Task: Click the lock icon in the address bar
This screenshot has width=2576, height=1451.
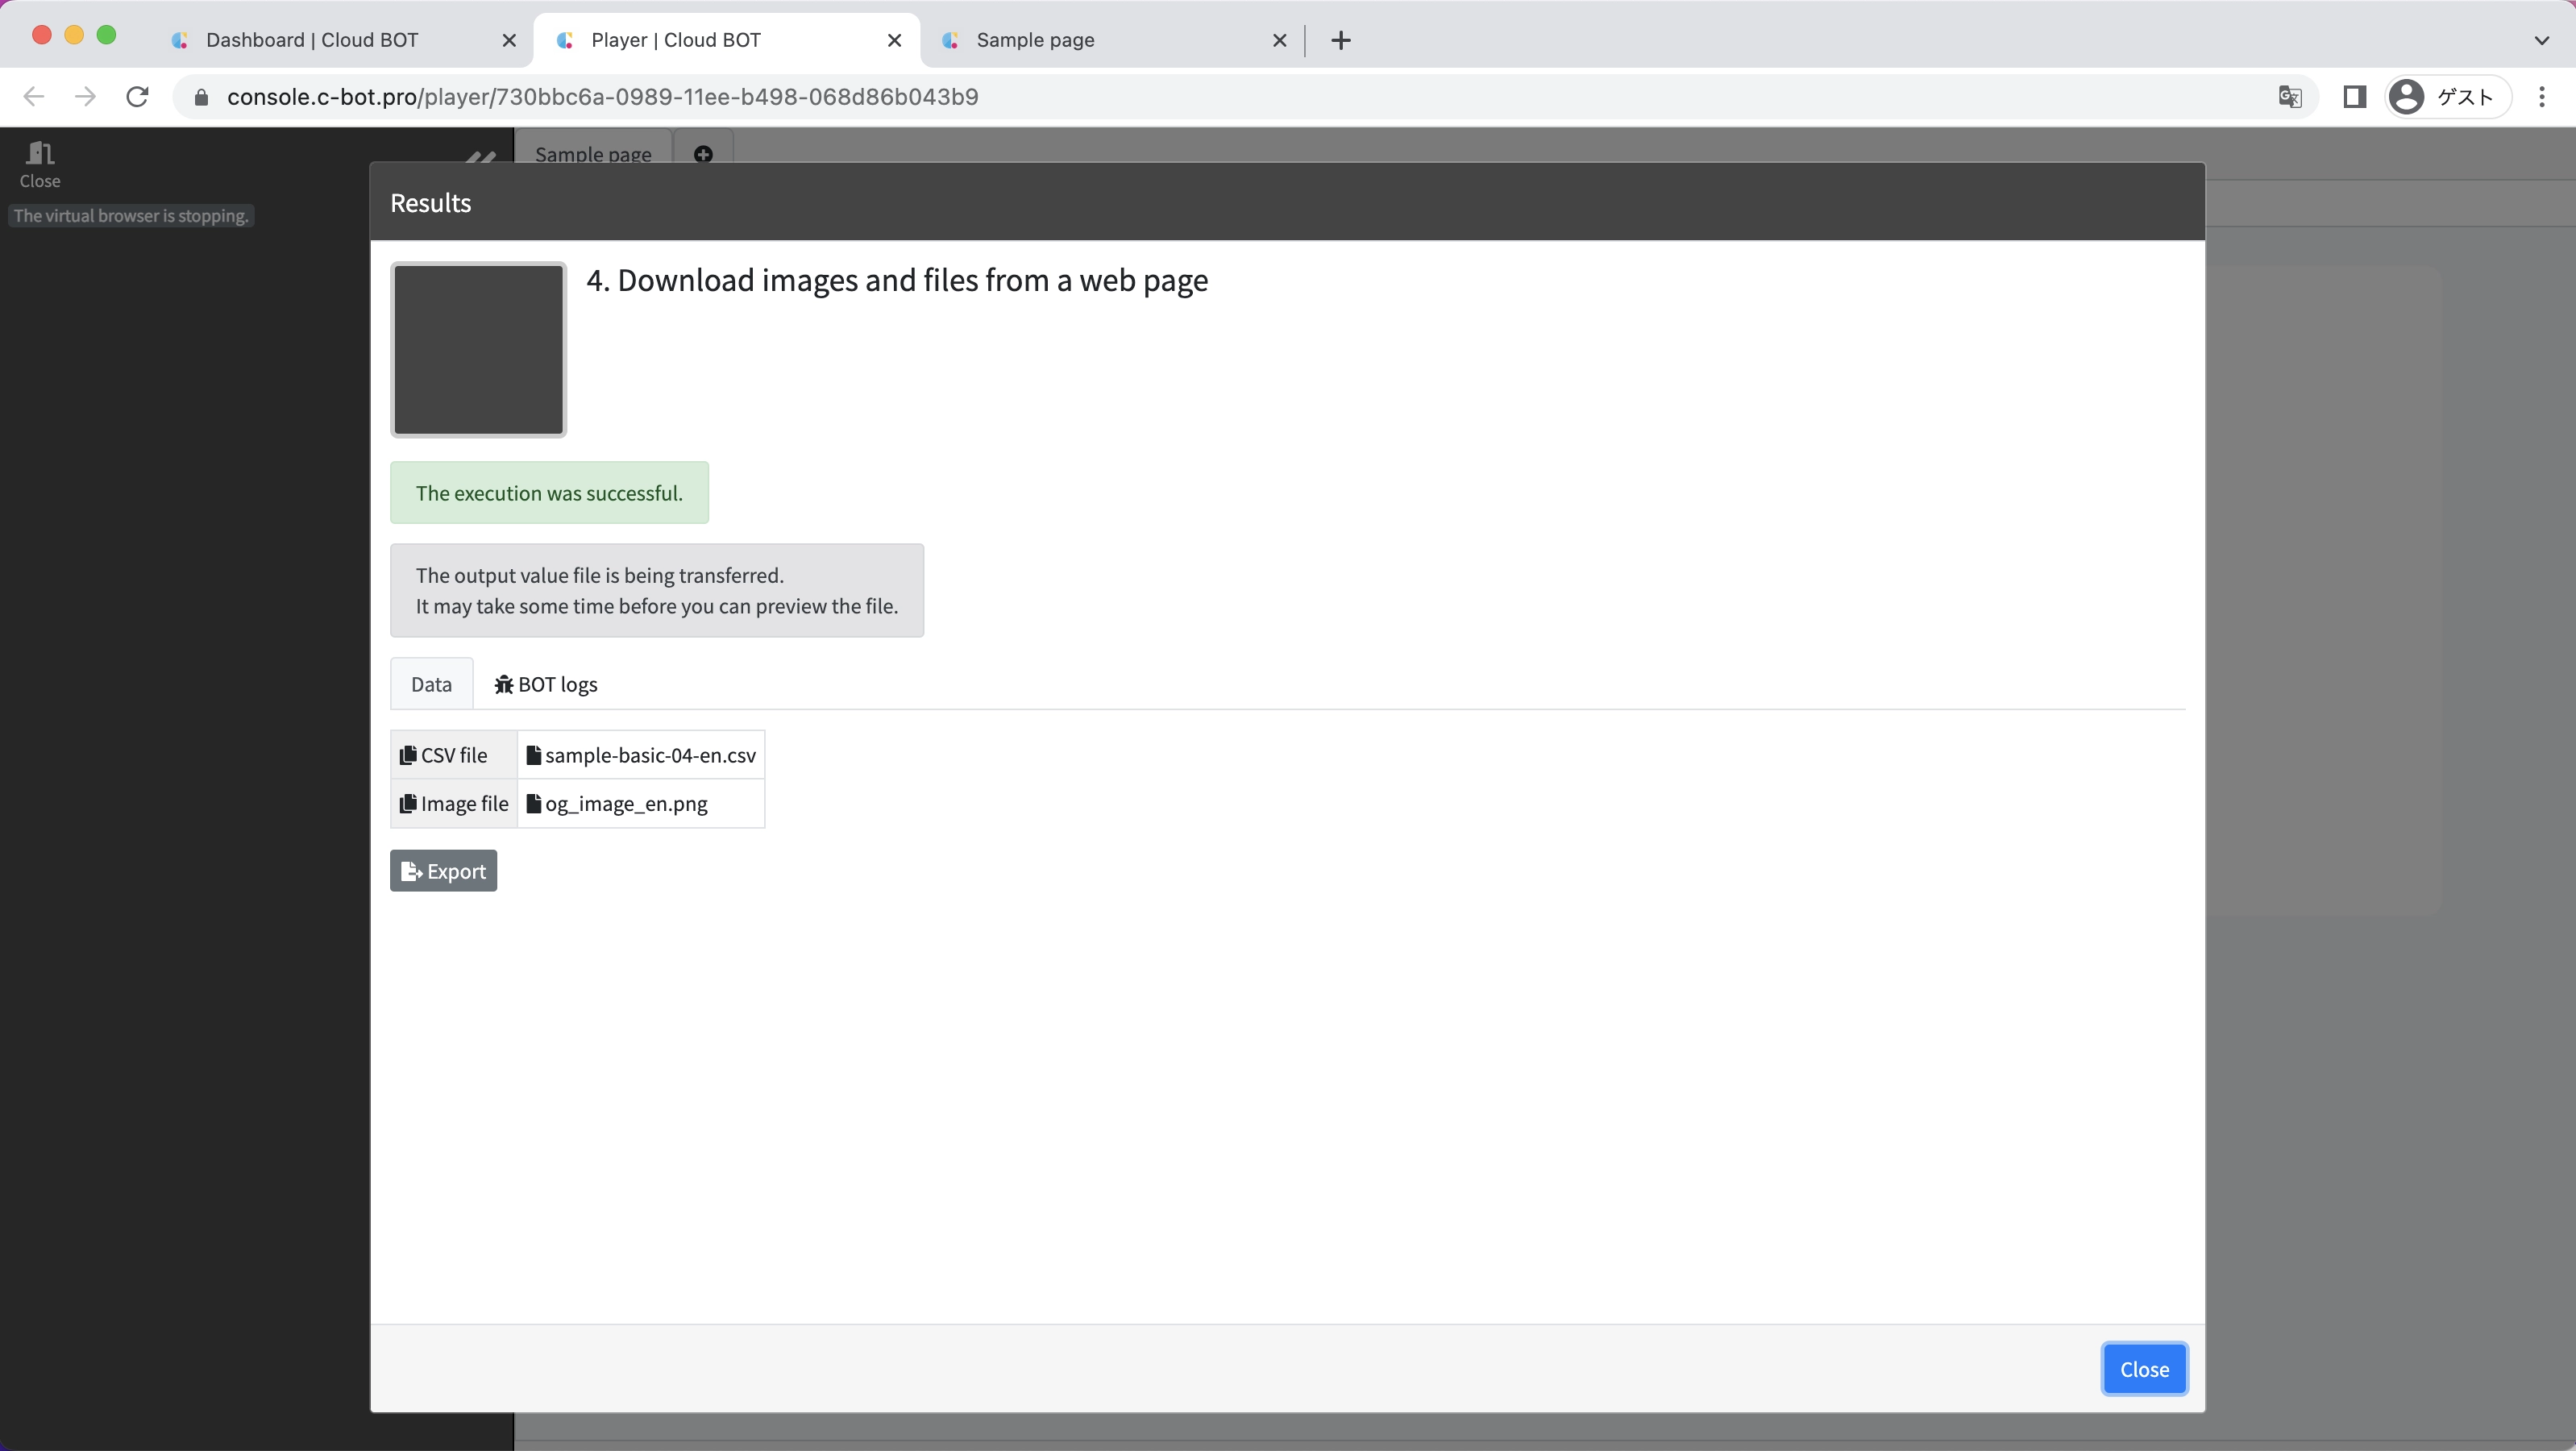Action: [x=202, y=97]
